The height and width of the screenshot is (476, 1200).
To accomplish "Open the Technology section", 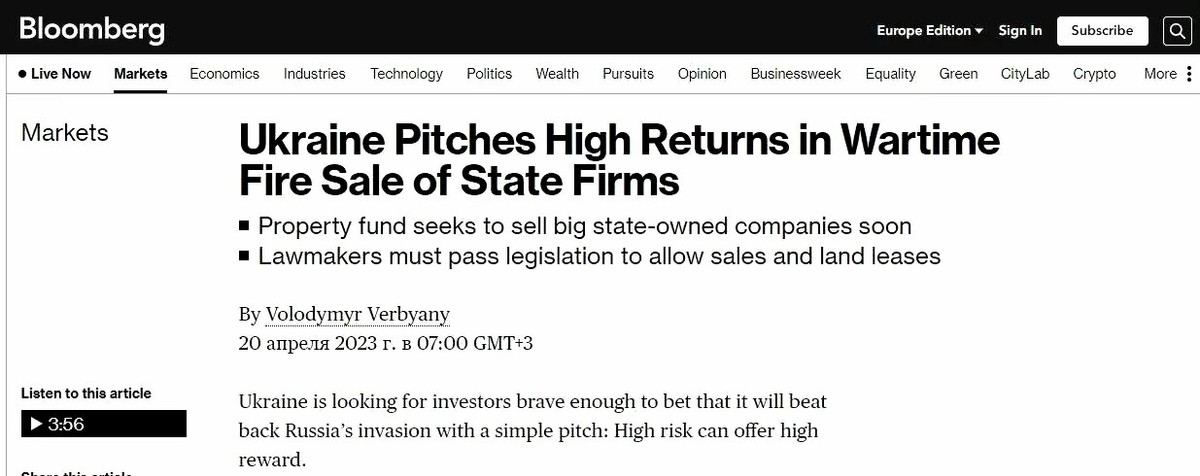I will (406, 73).
